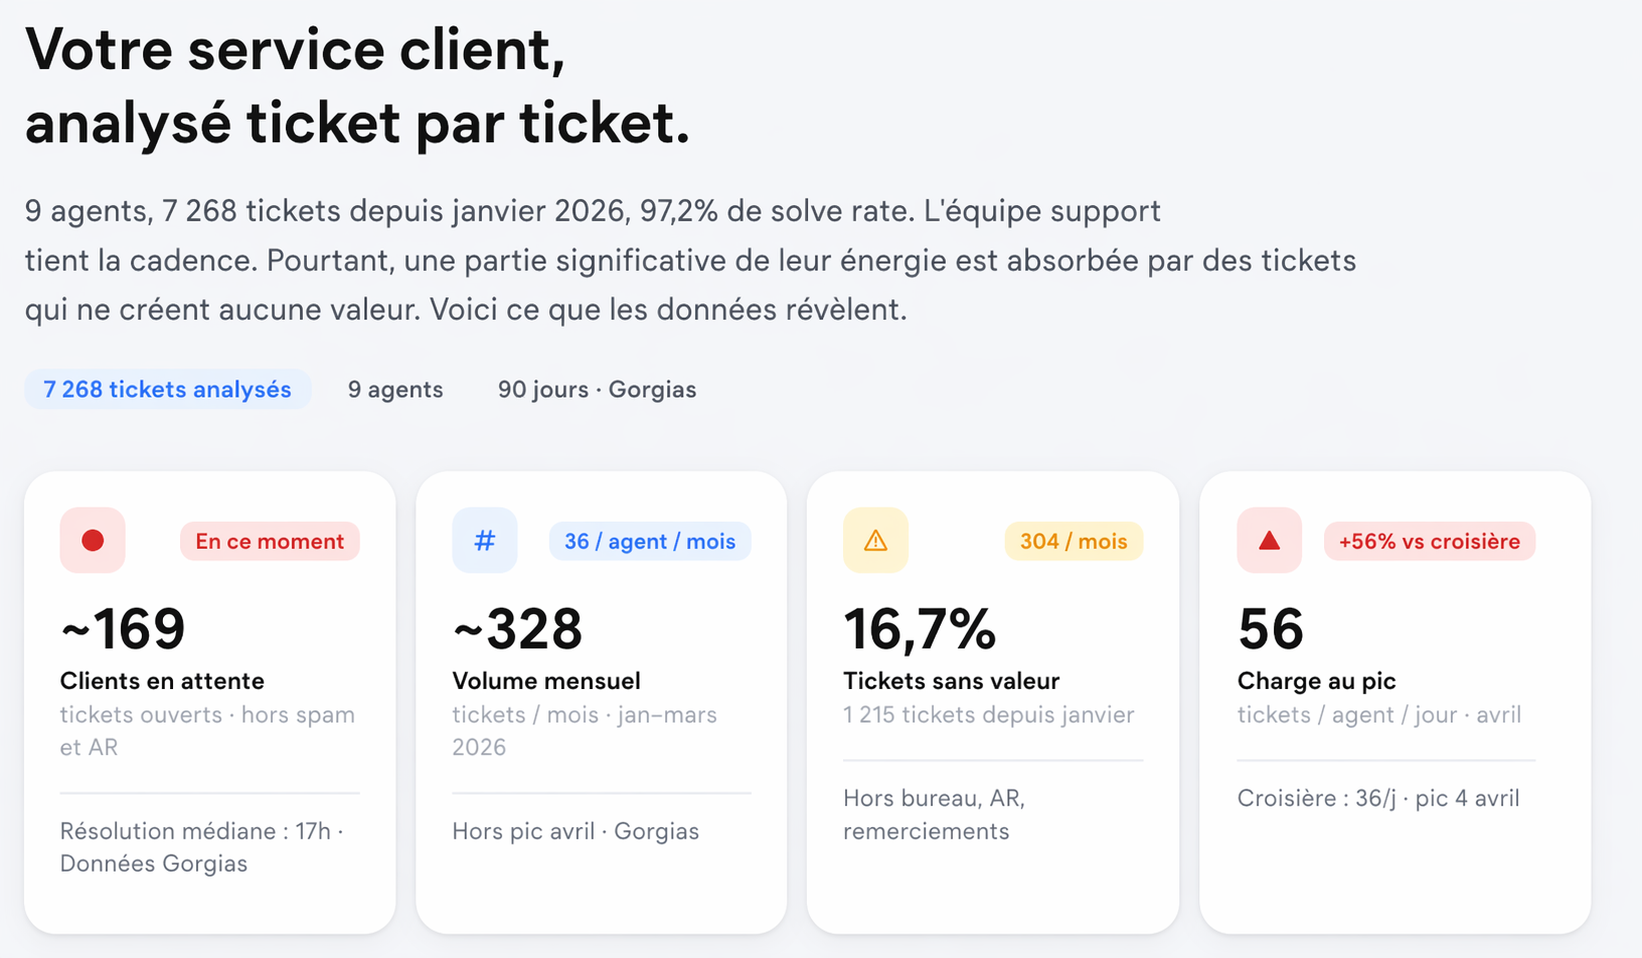
Task: Click the '1 215 tickets depuis janvier' link
Action: click(x=987, y=714)
